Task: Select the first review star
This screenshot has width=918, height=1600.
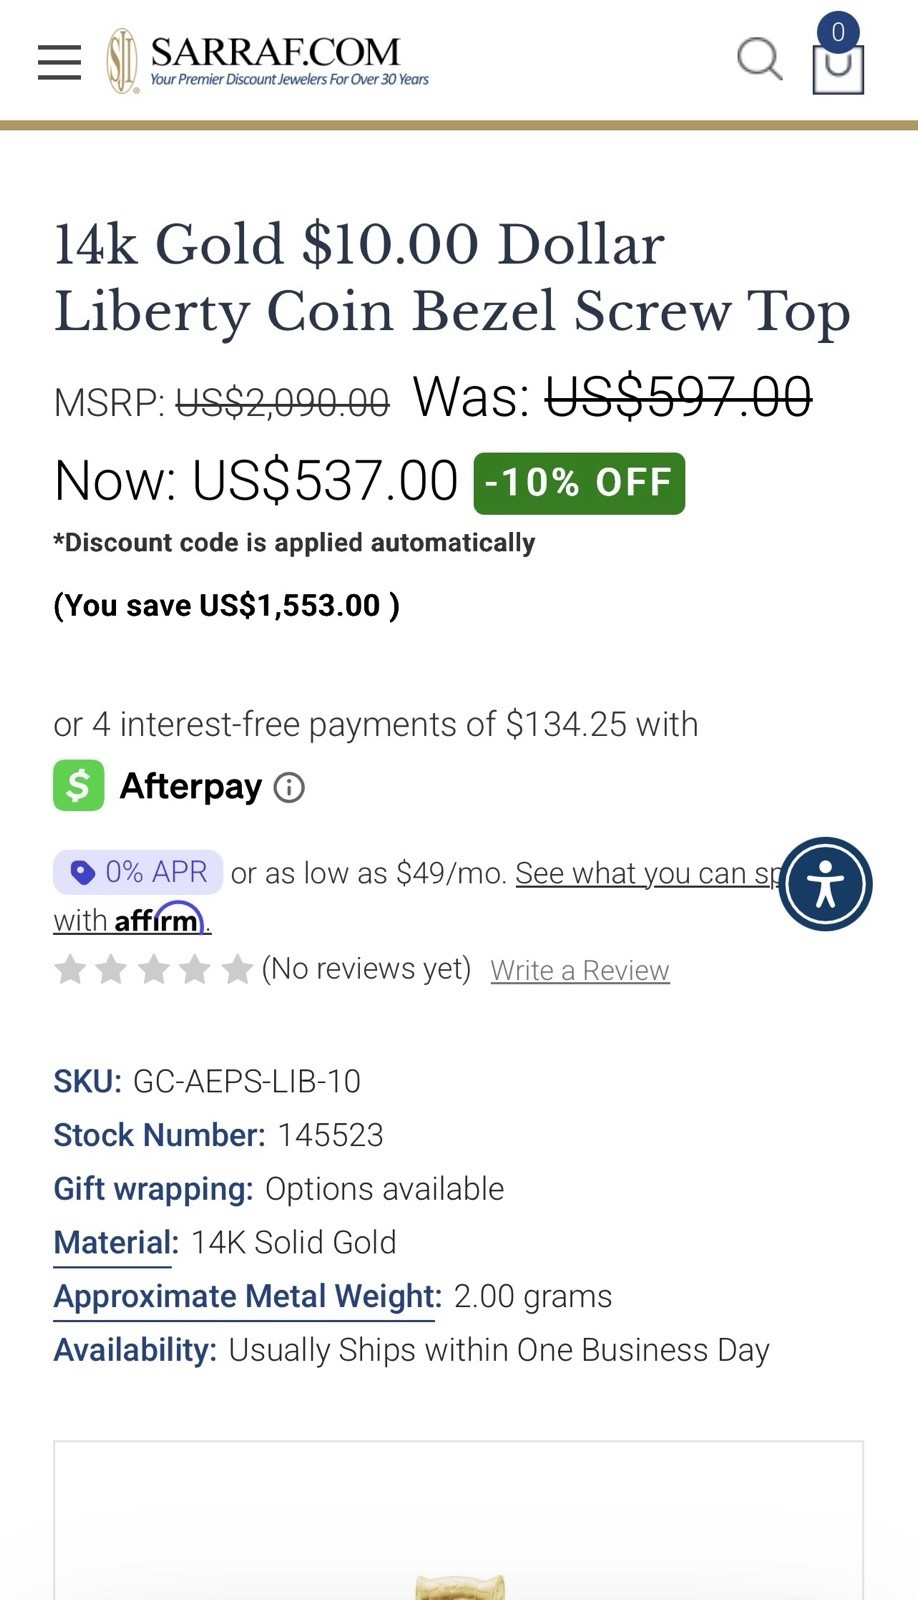Action: (70, 969)
